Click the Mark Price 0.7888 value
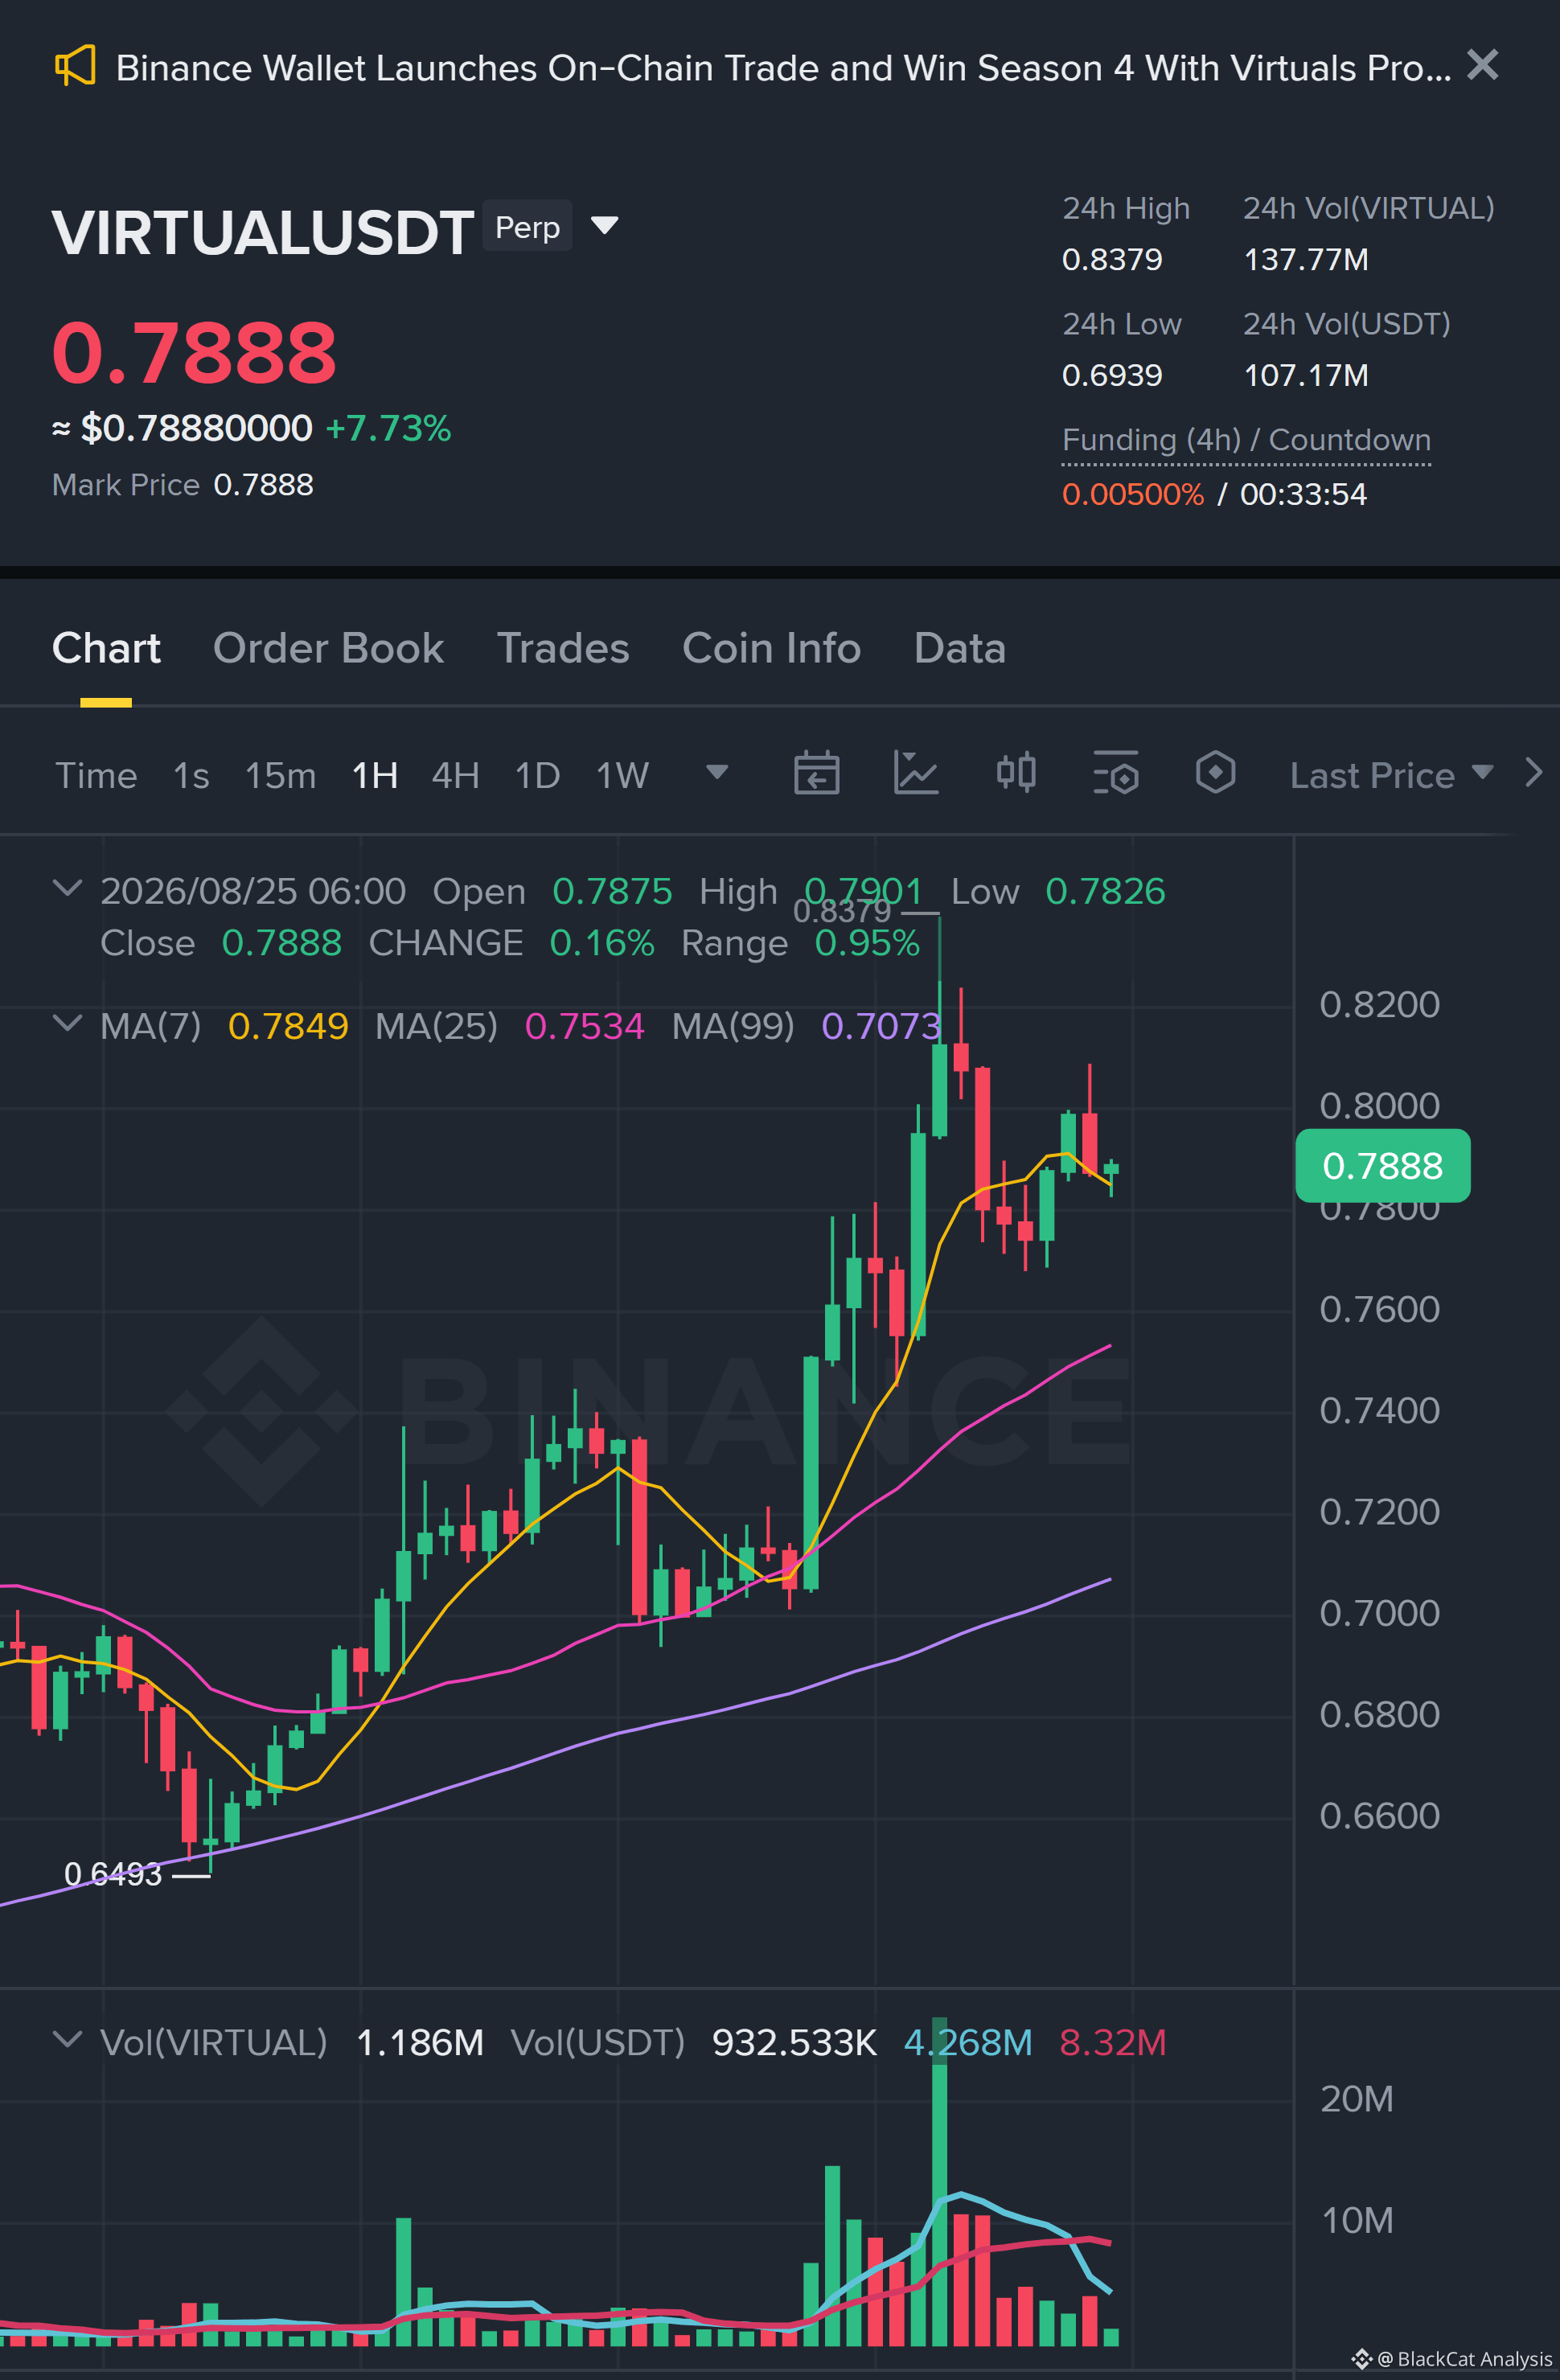Image resolution: width=1560 pixels, height=2380 pixels. [264, 485]
